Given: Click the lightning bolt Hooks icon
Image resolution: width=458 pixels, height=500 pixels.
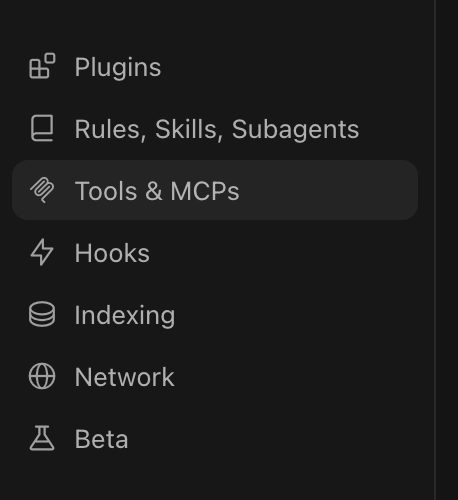Looking at the screenshot, I should click(x=42, y=252).
